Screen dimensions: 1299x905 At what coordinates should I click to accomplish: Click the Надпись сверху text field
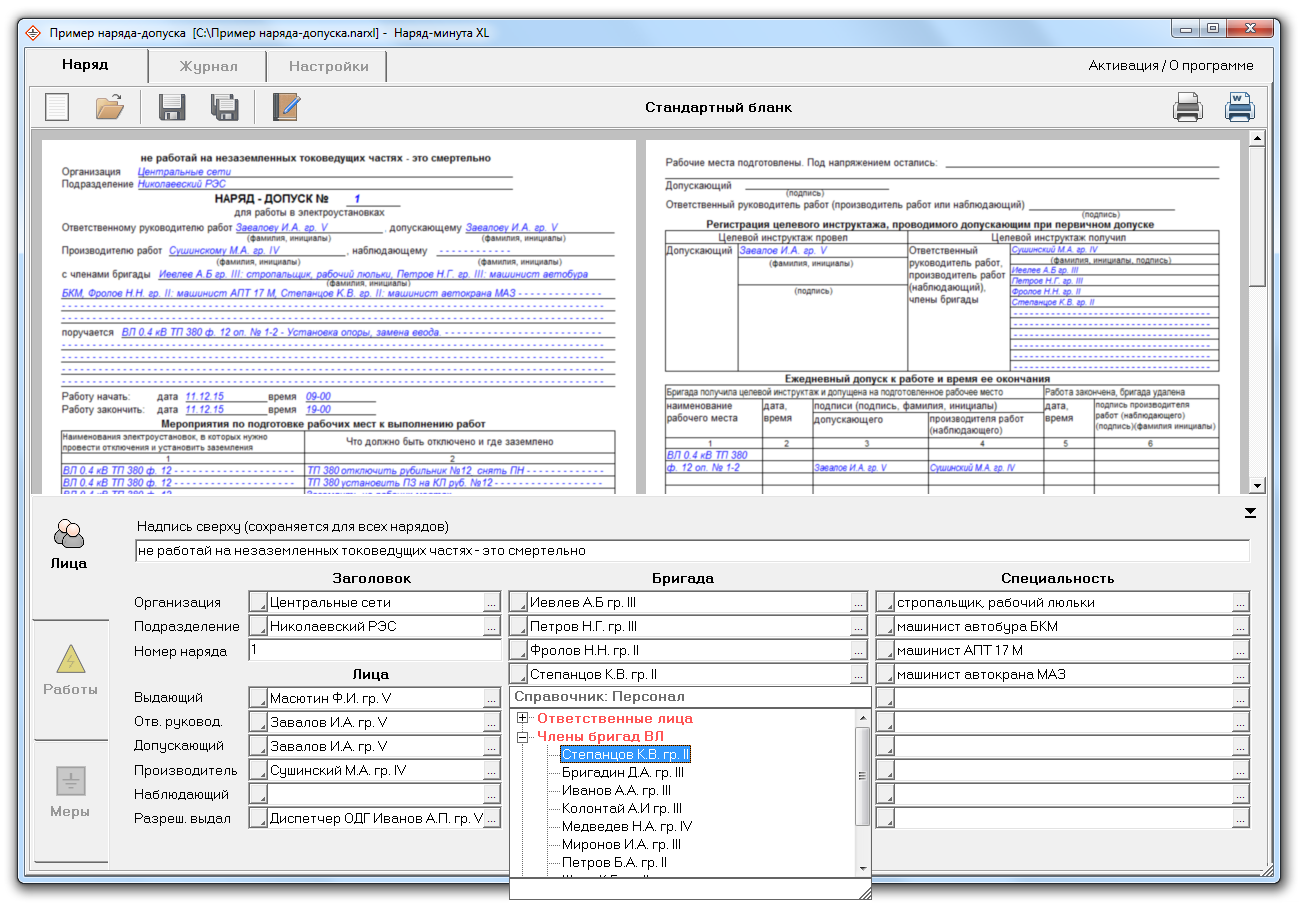pyautogui.click(x=692, y=551)
